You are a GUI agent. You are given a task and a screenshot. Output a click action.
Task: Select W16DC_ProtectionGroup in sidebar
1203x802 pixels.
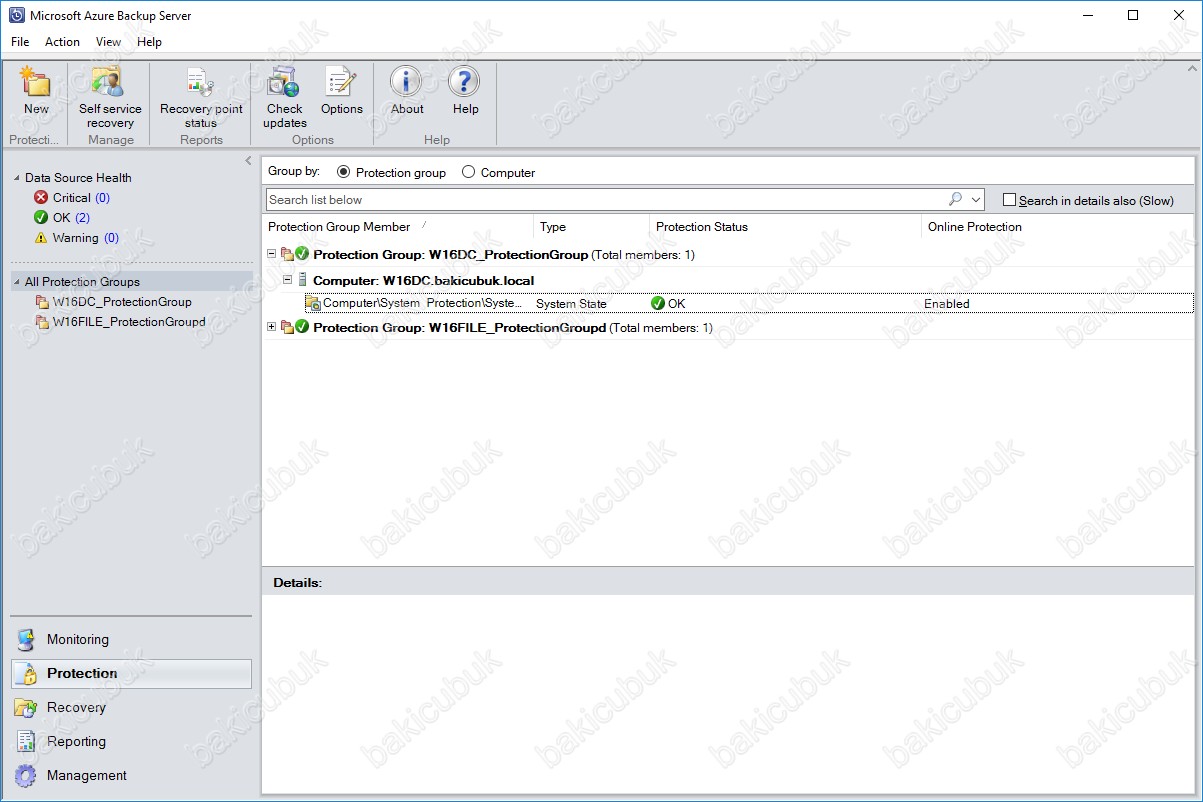(x=122, y=302)
